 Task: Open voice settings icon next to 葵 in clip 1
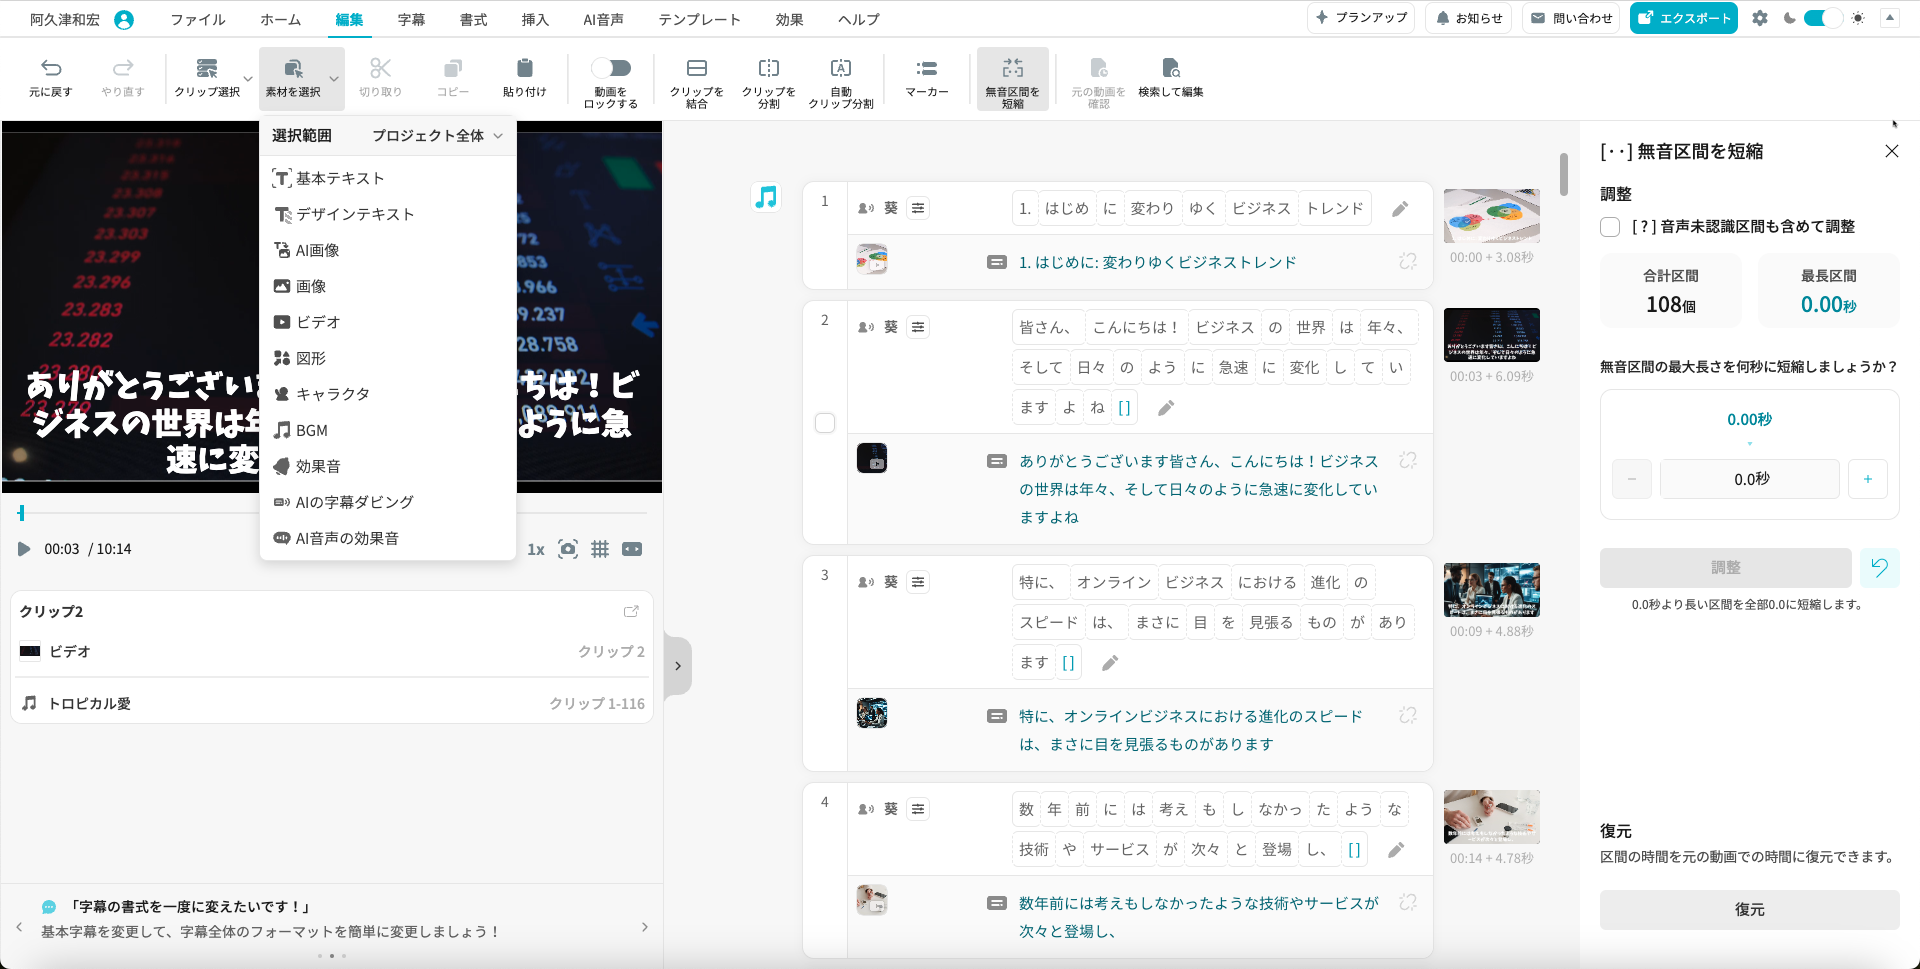pyautogui.click(x=918, y=208)
